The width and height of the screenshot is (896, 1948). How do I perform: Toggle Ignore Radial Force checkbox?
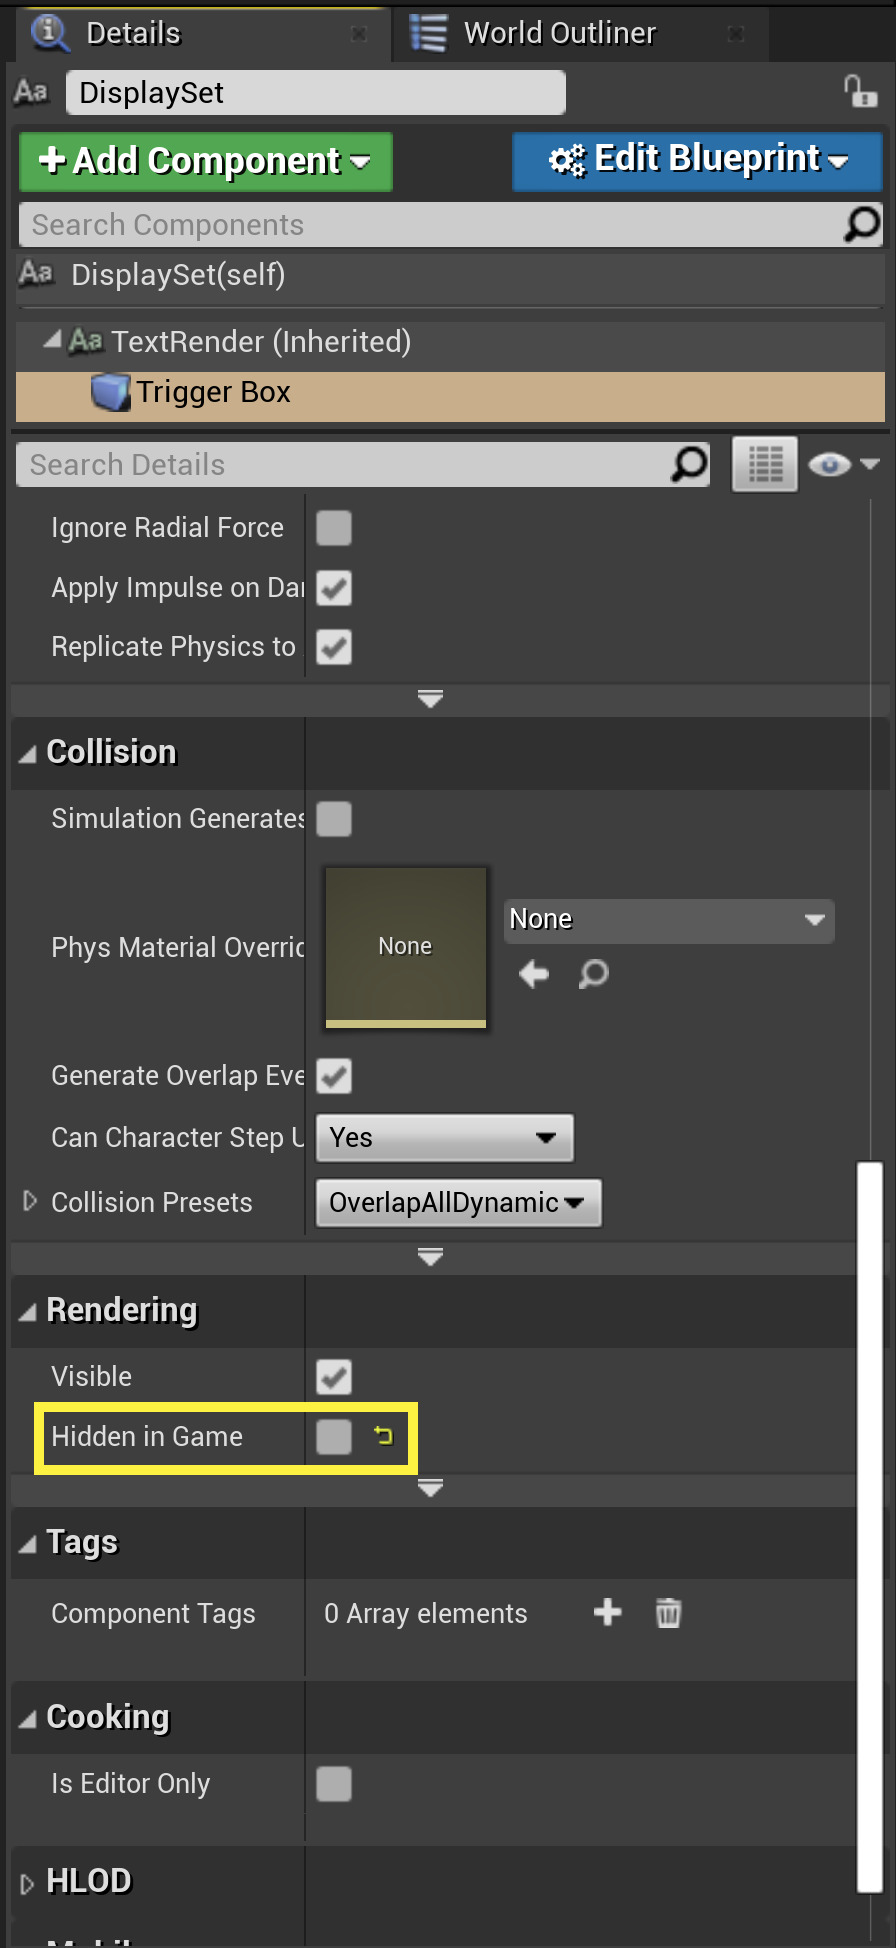pos(334,527)
